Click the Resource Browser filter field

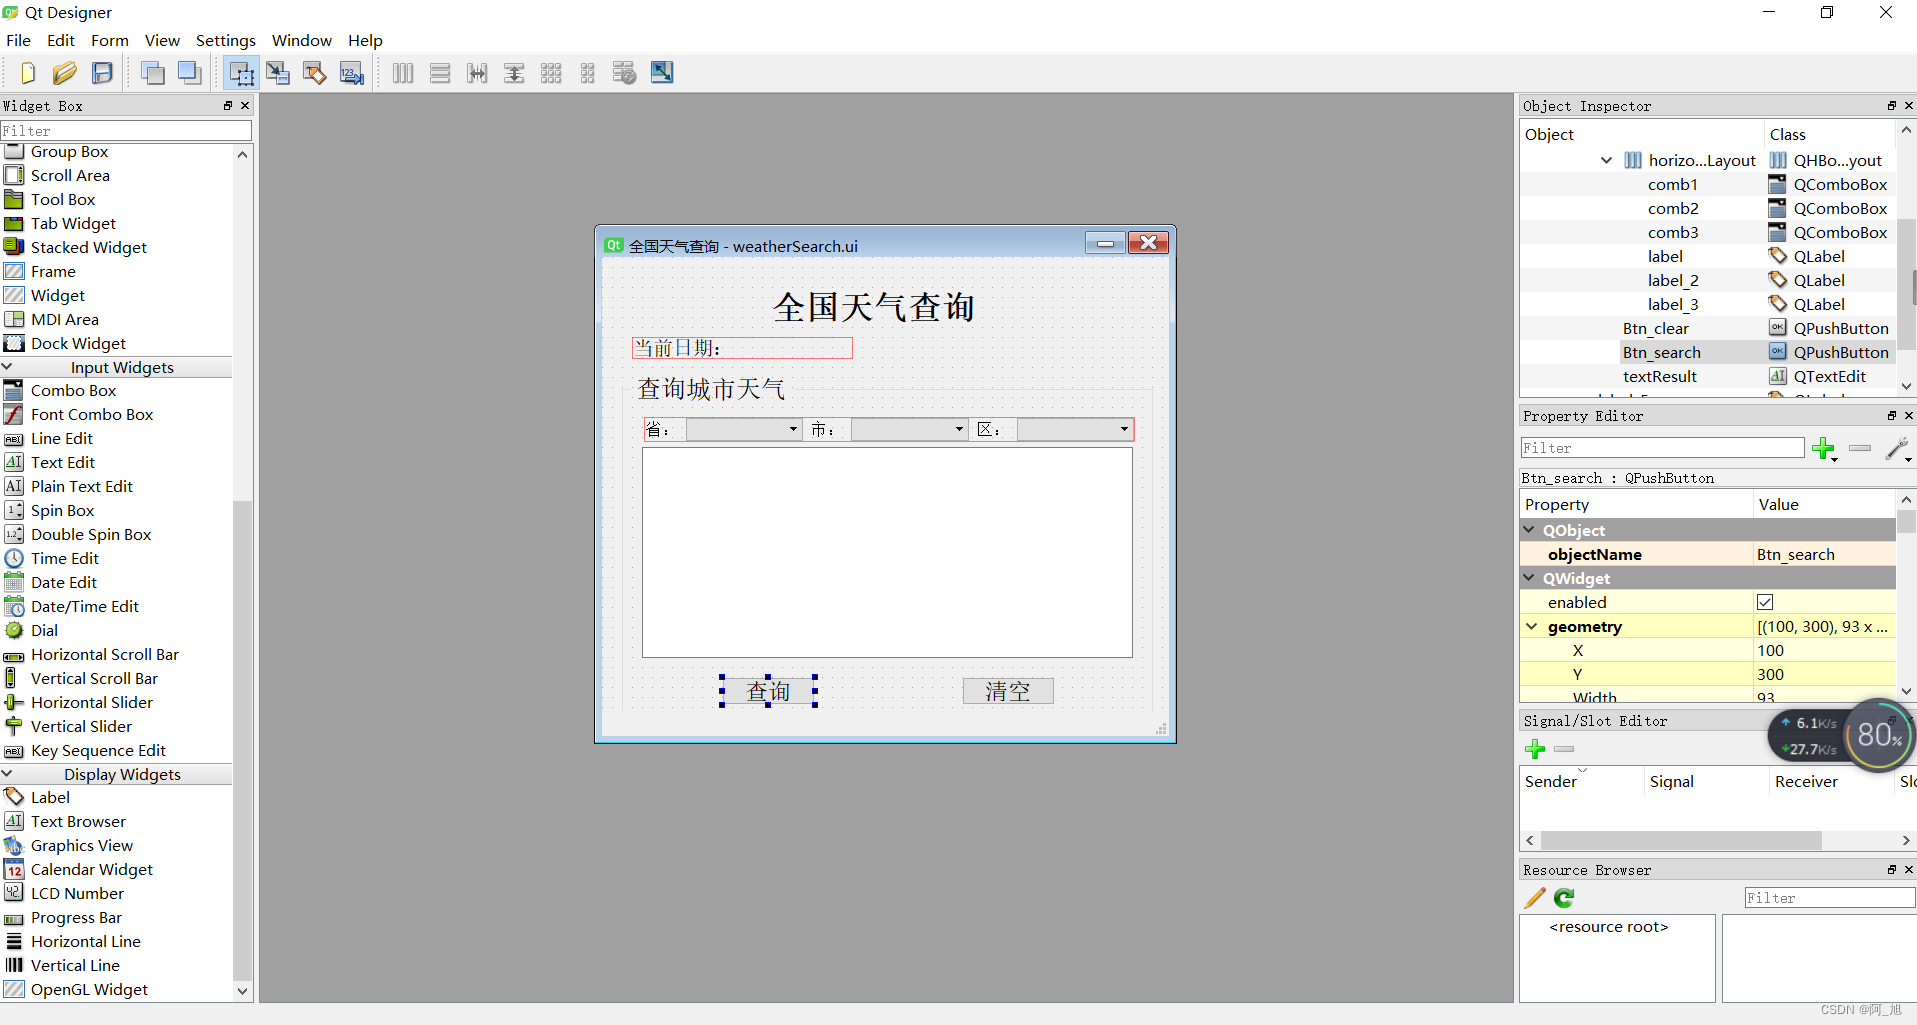(x=1829, y=898)
